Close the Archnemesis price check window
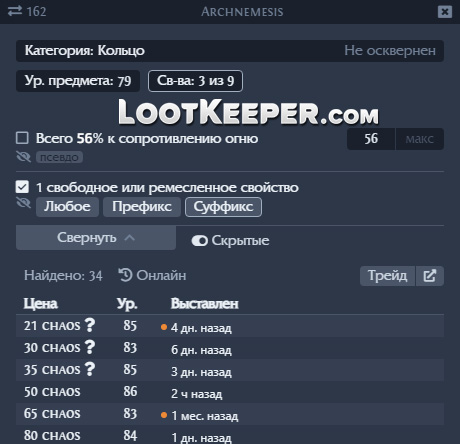Image resolution: width=460 pixels, height=444 pixels. click(x=445, y=12)
